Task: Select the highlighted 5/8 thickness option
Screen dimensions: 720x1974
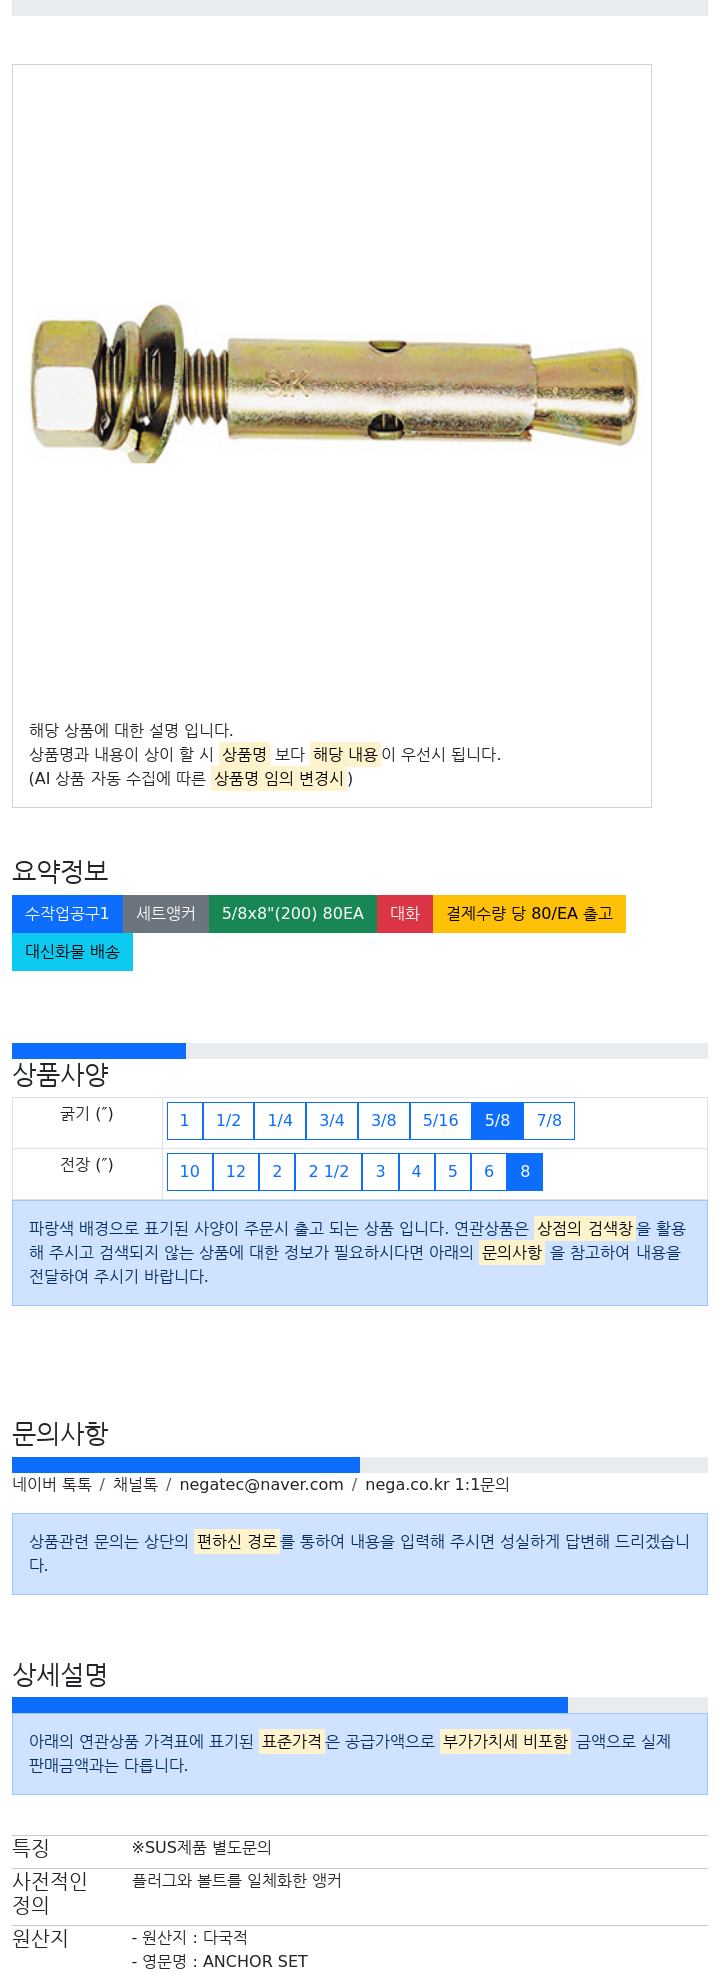Action: tap(497, 1121)
